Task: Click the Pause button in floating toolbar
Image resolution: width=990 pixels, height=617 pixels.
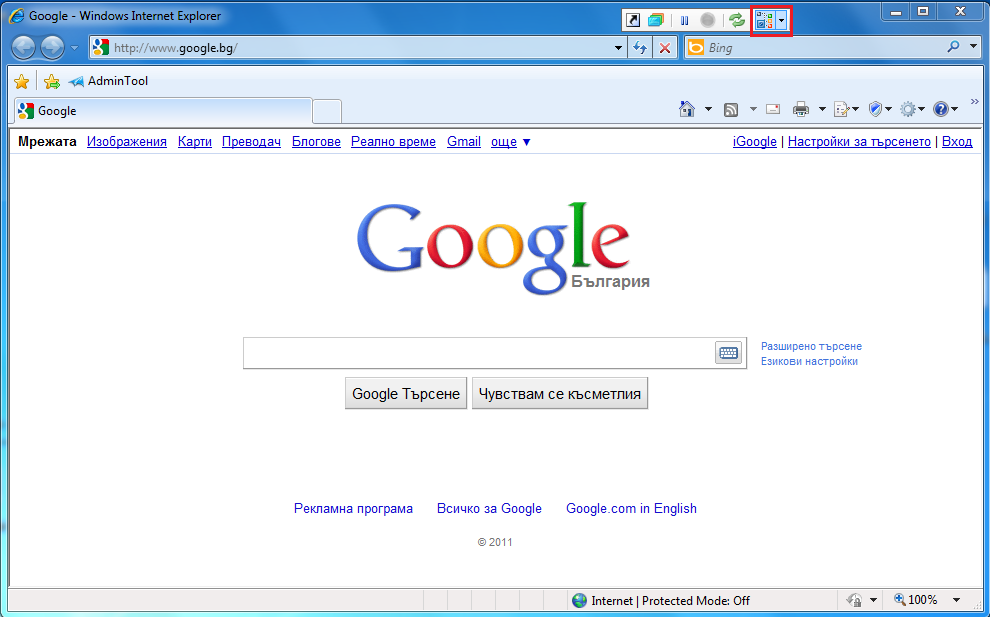Action: pyautogui.click(x=684, y=21)
